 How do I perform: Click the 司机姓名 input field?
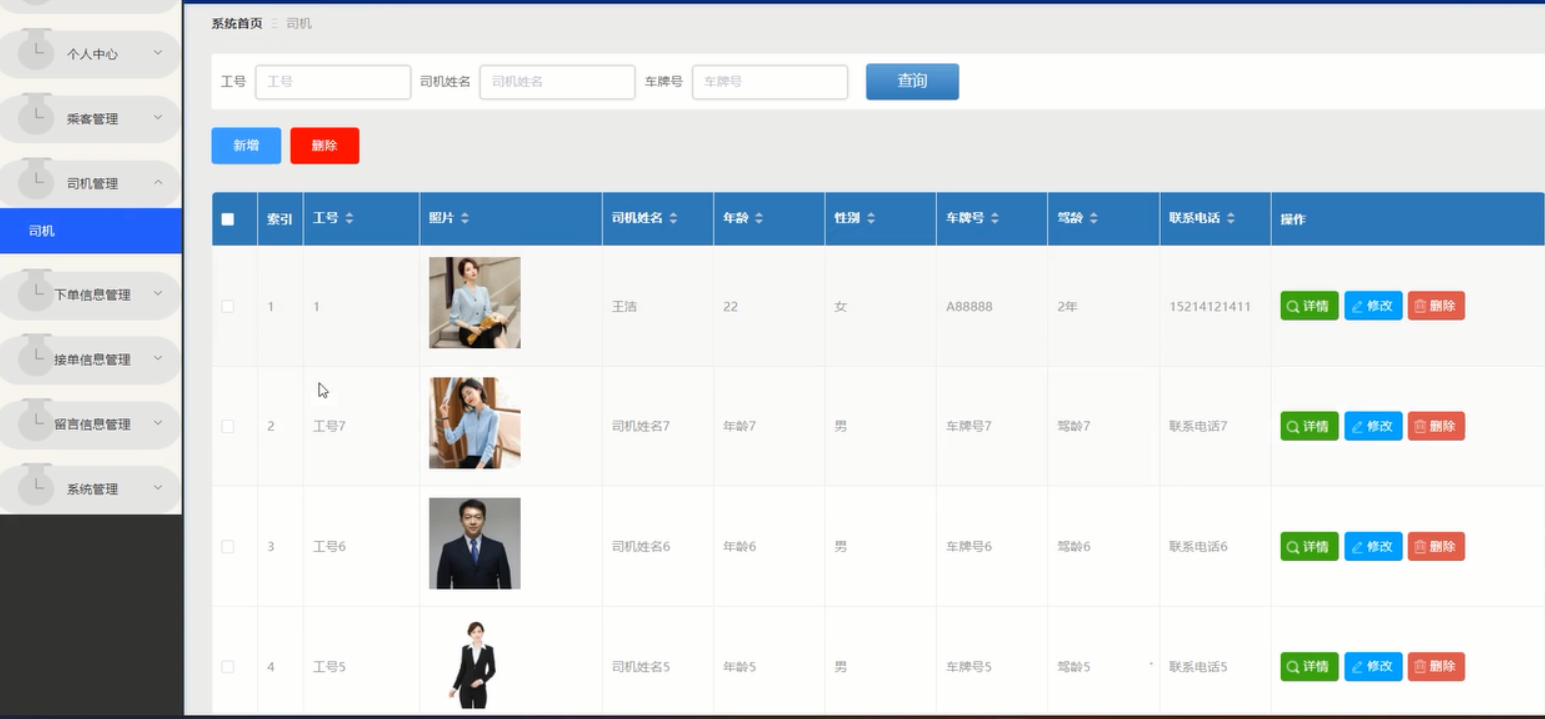557,81
